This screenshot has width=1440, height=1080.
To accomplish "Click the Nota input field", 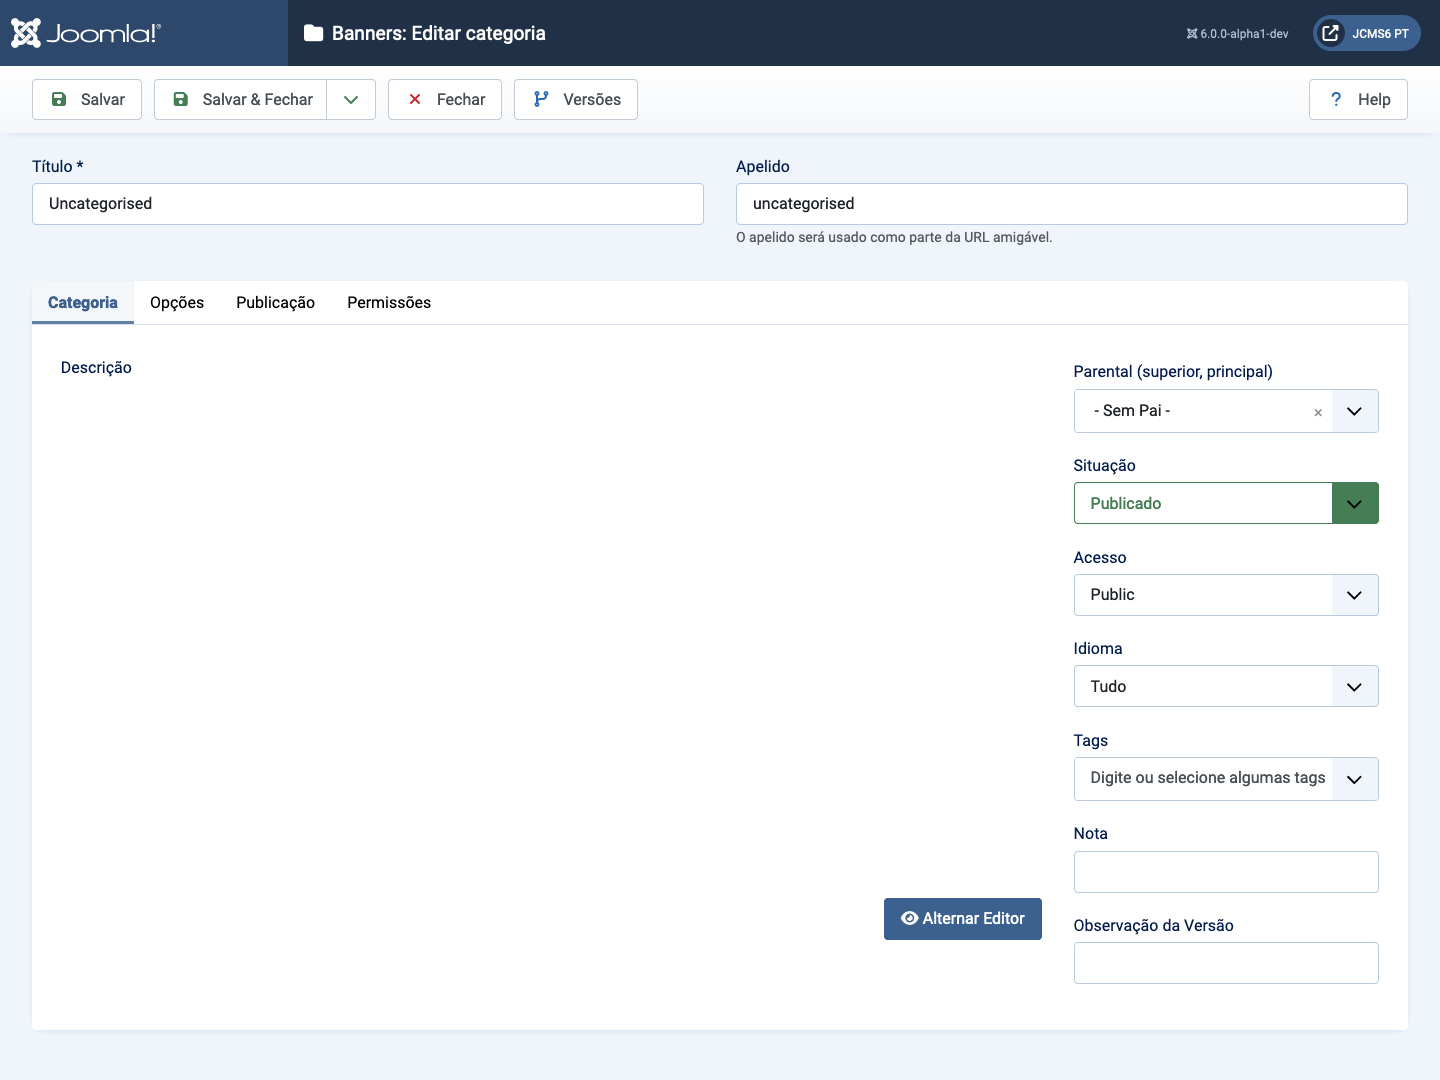I will pyautogui.click(x=1225, y=872).
